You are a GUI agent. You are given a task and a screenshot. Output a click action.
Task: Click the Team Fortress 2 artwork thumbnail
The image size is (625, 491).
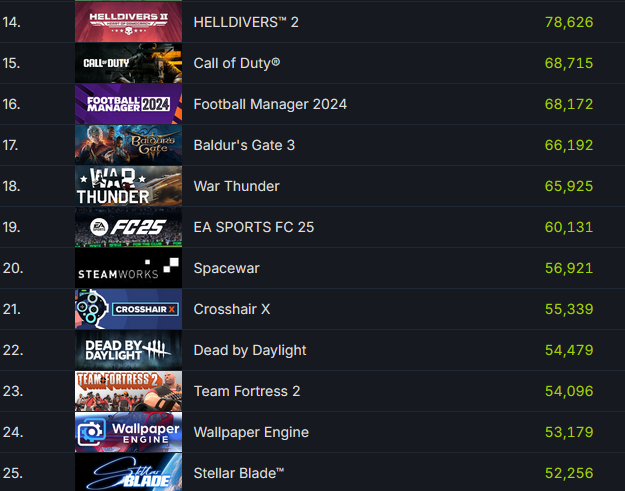(x=128, y=391)
